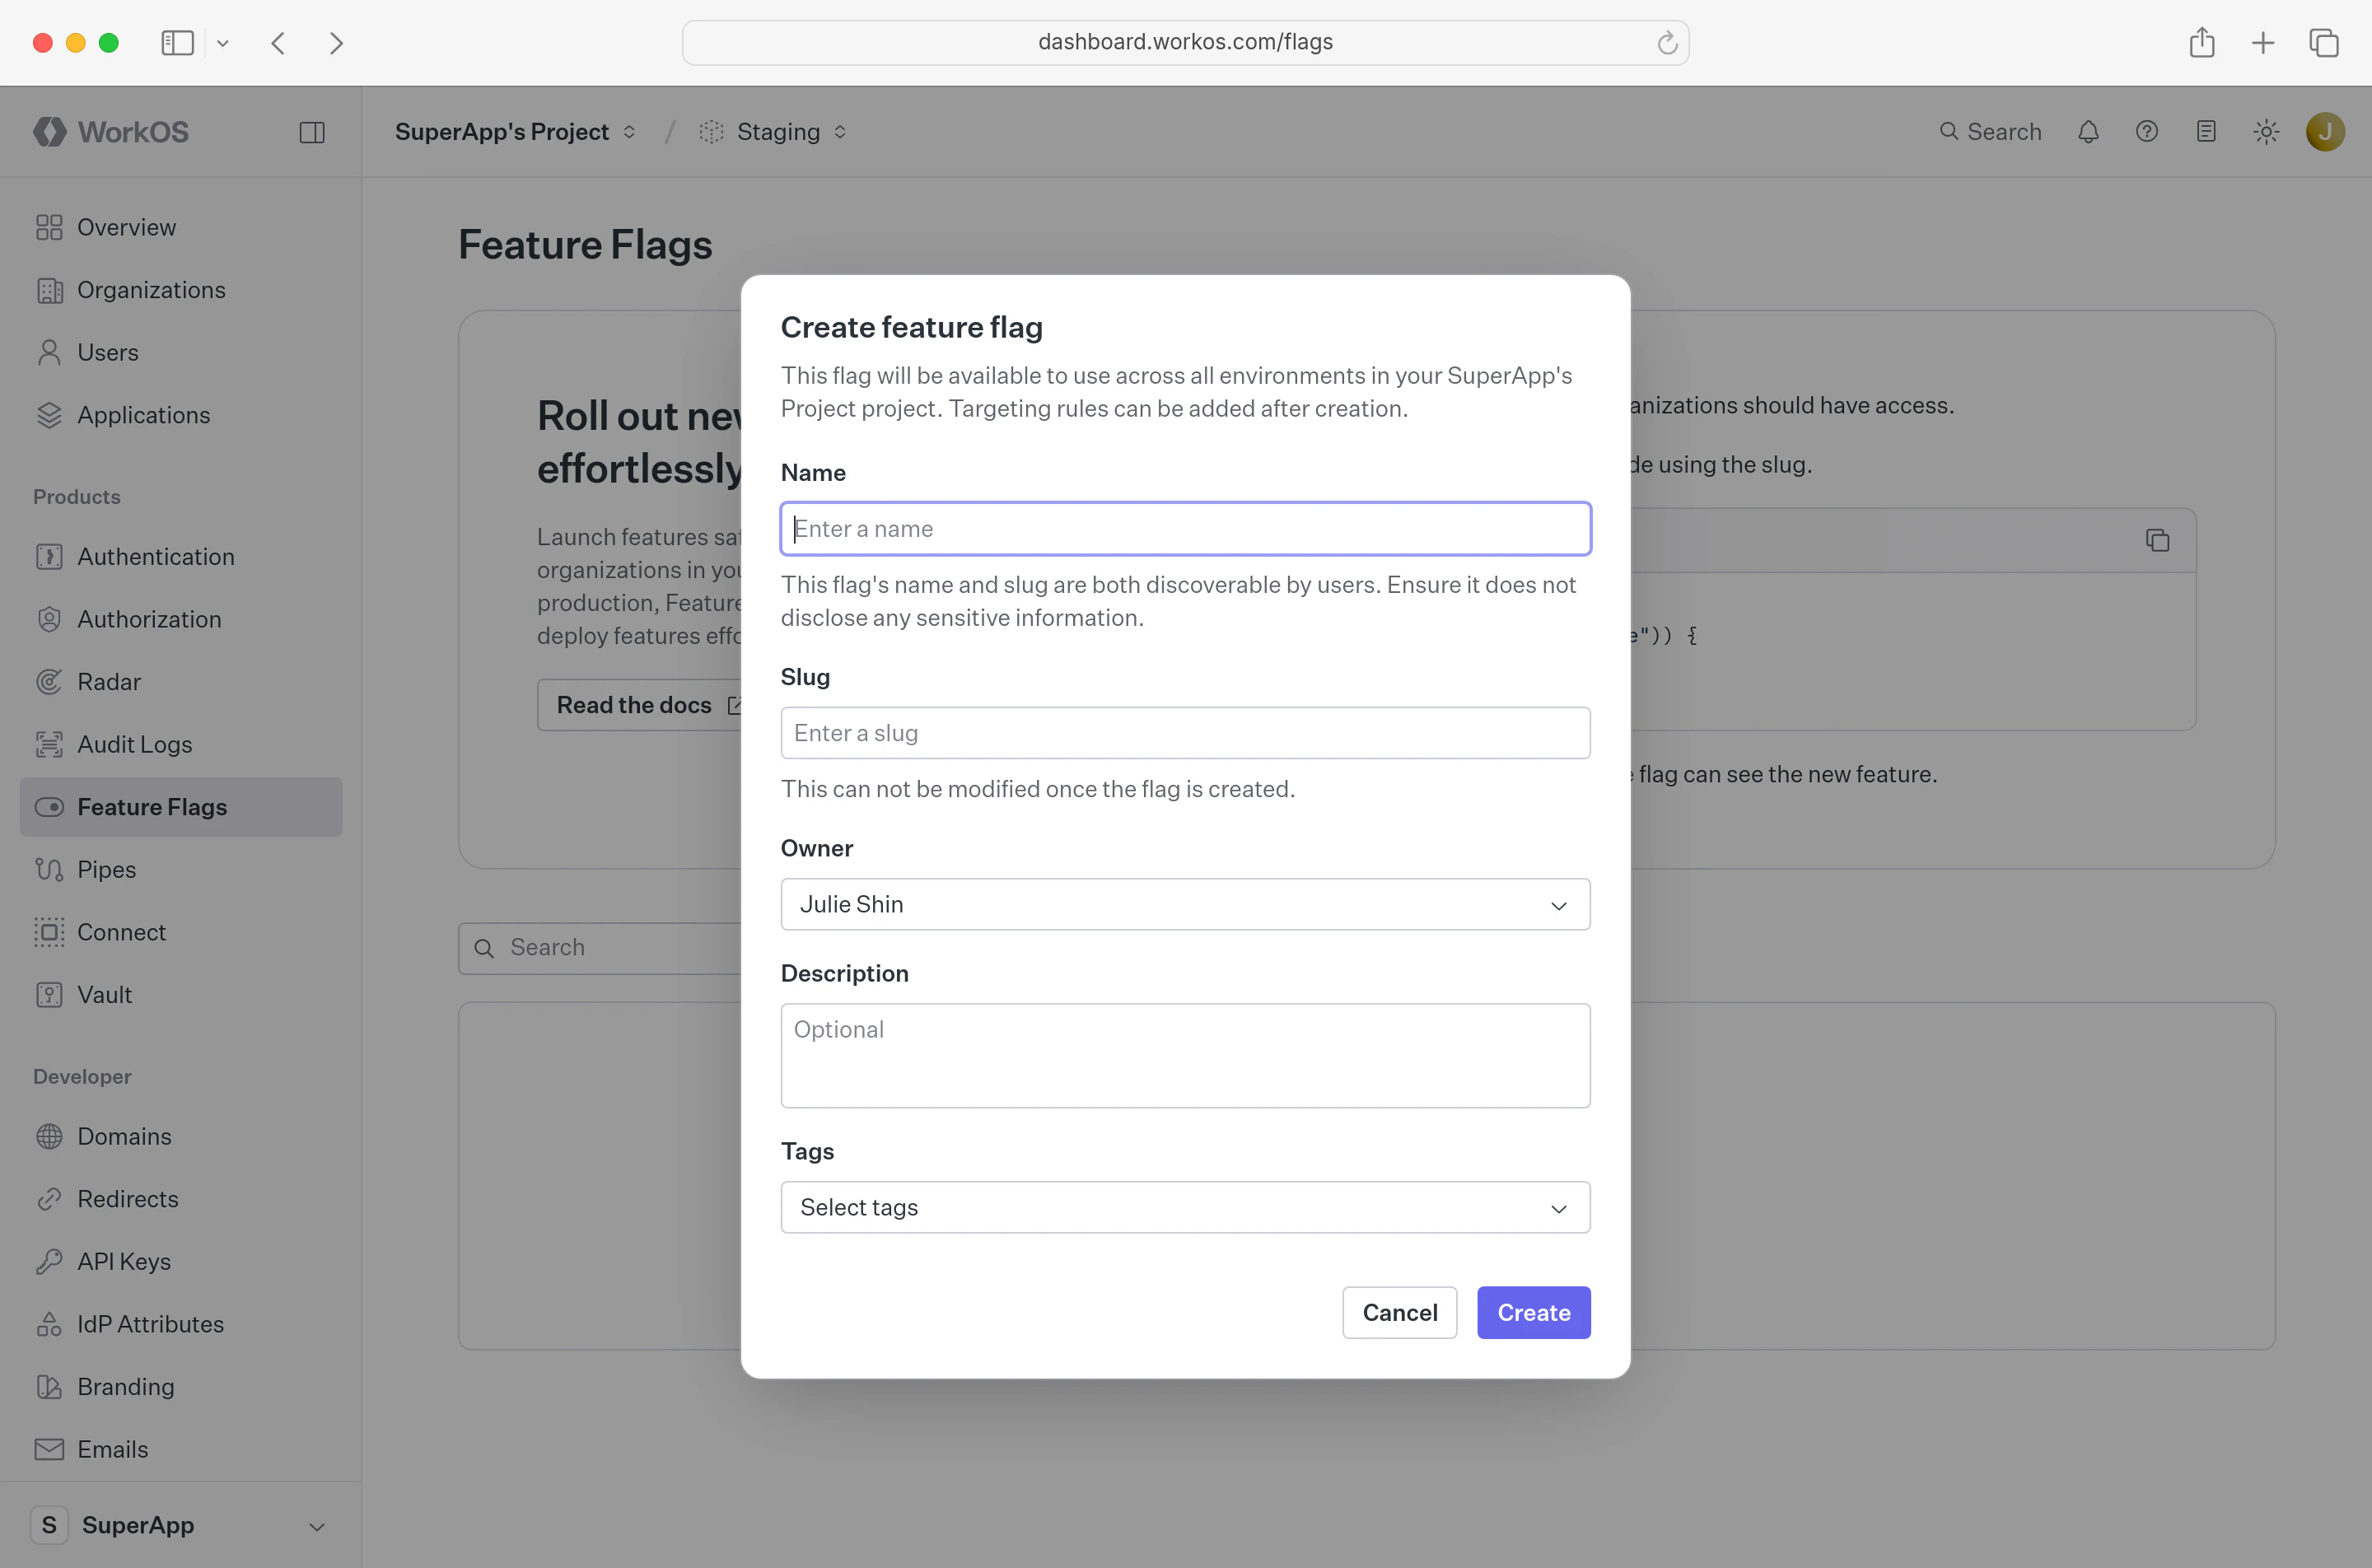Viewport: 2372px width, 1568px height.
Task: Click the Search button in the header
Action: (x=1990, y=132)
